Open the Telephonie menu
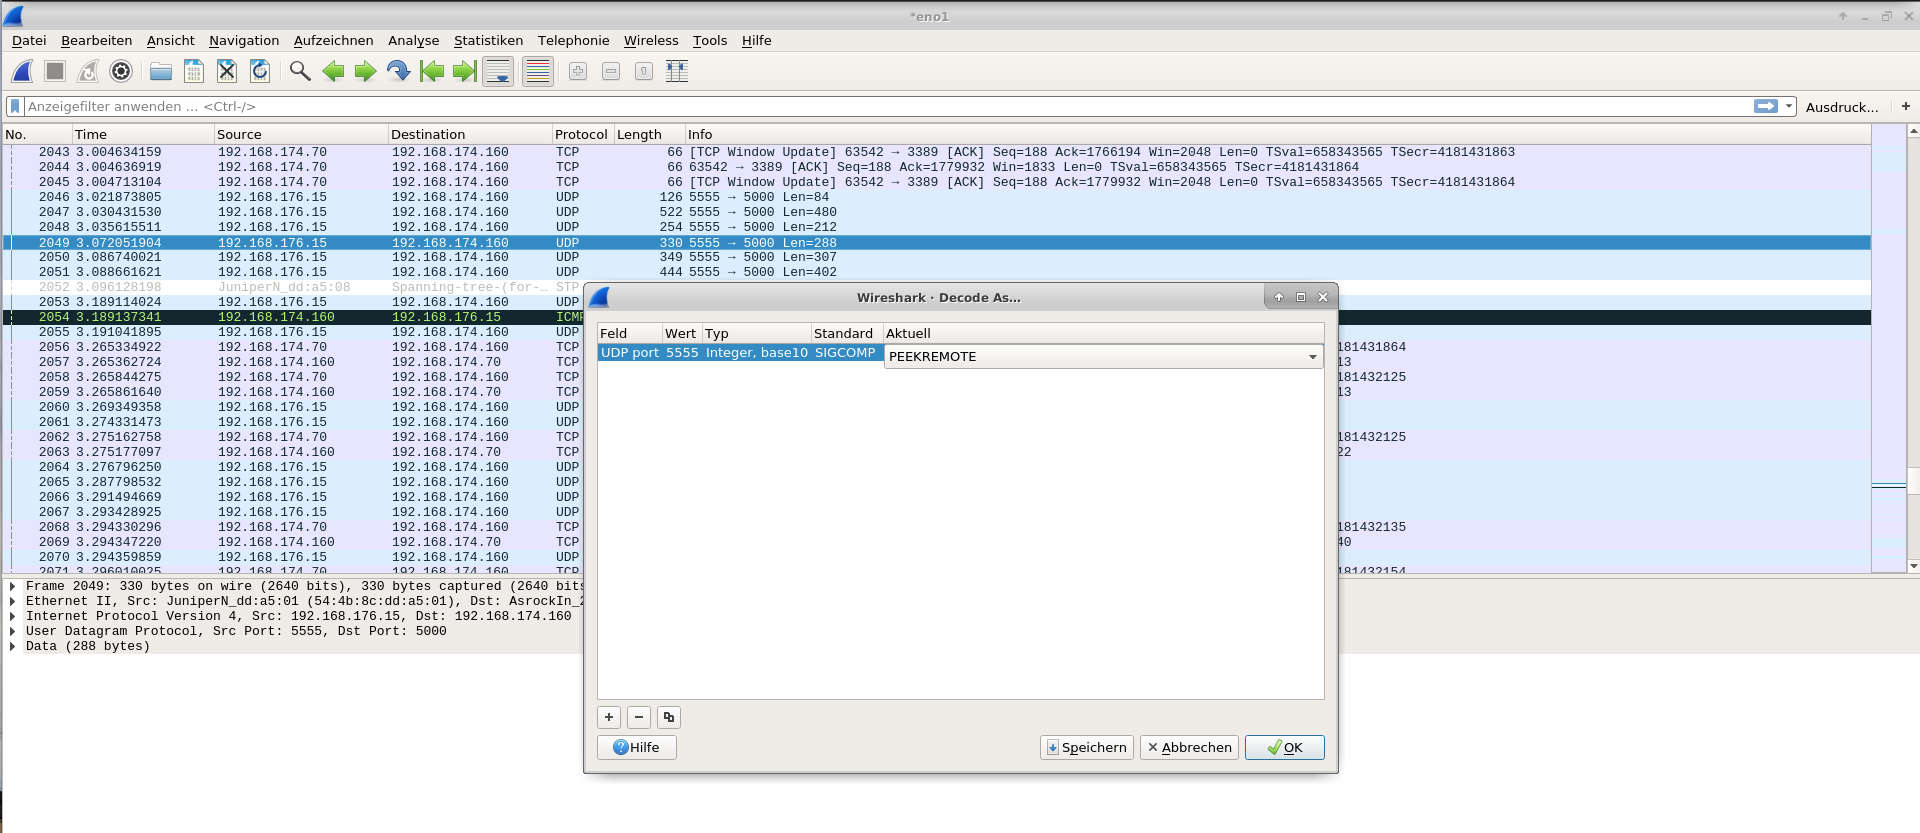1920x833 pixels. click(x=573, y=41)
